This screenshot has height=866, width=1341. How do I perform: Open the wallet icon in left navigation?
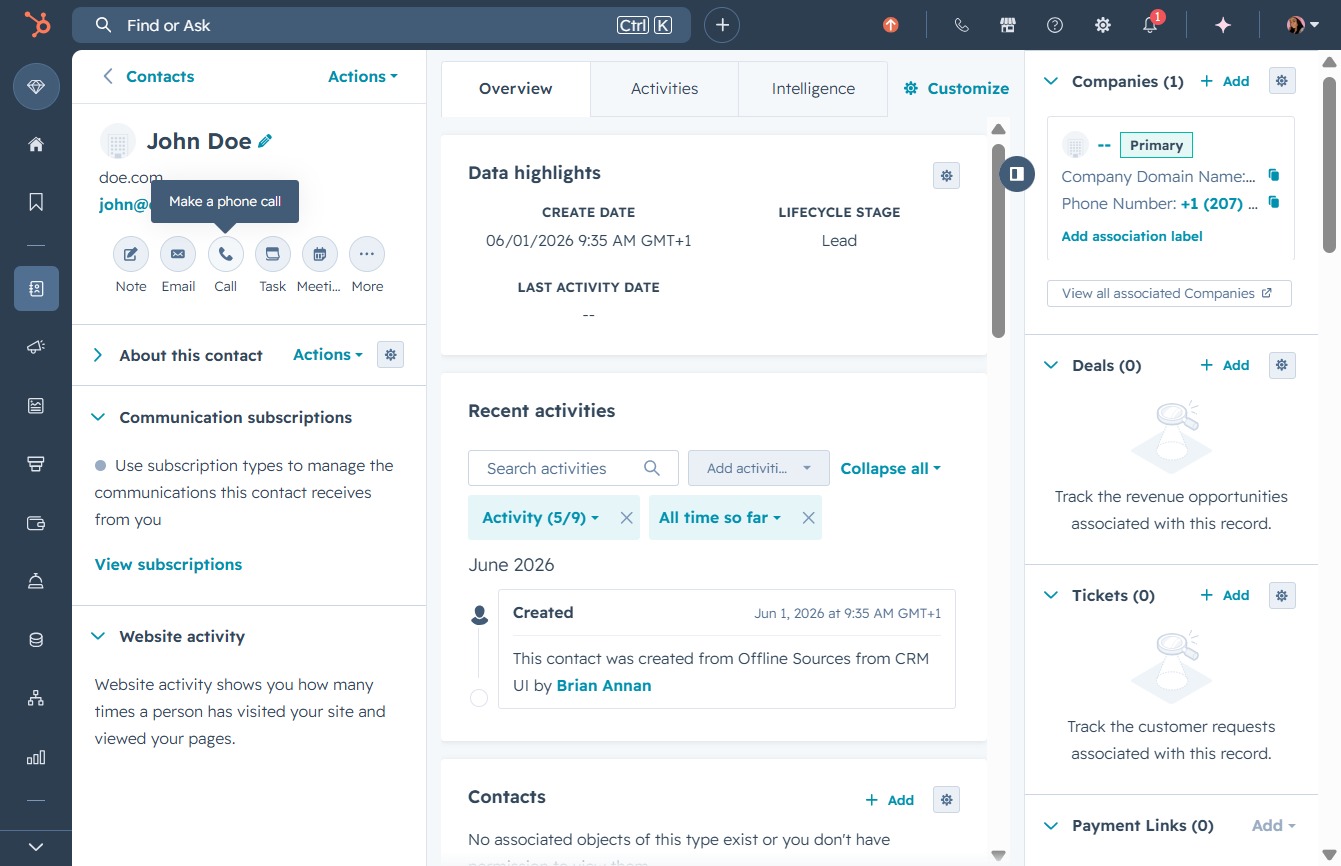(36, 523)
